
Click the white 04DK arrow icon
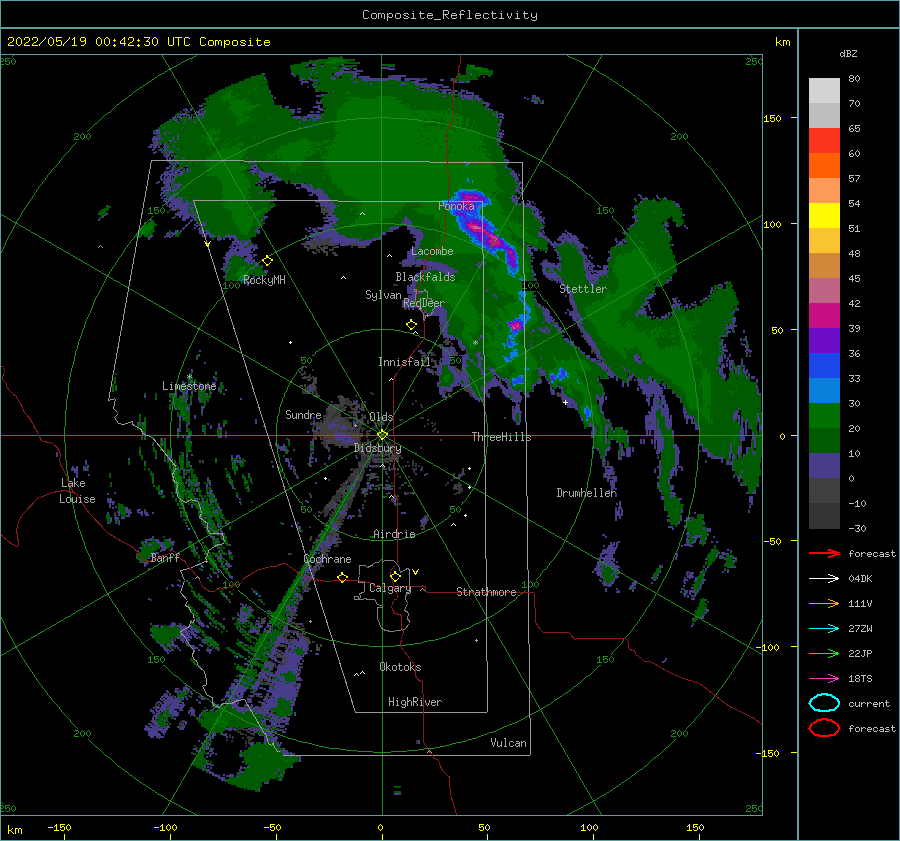824,578
